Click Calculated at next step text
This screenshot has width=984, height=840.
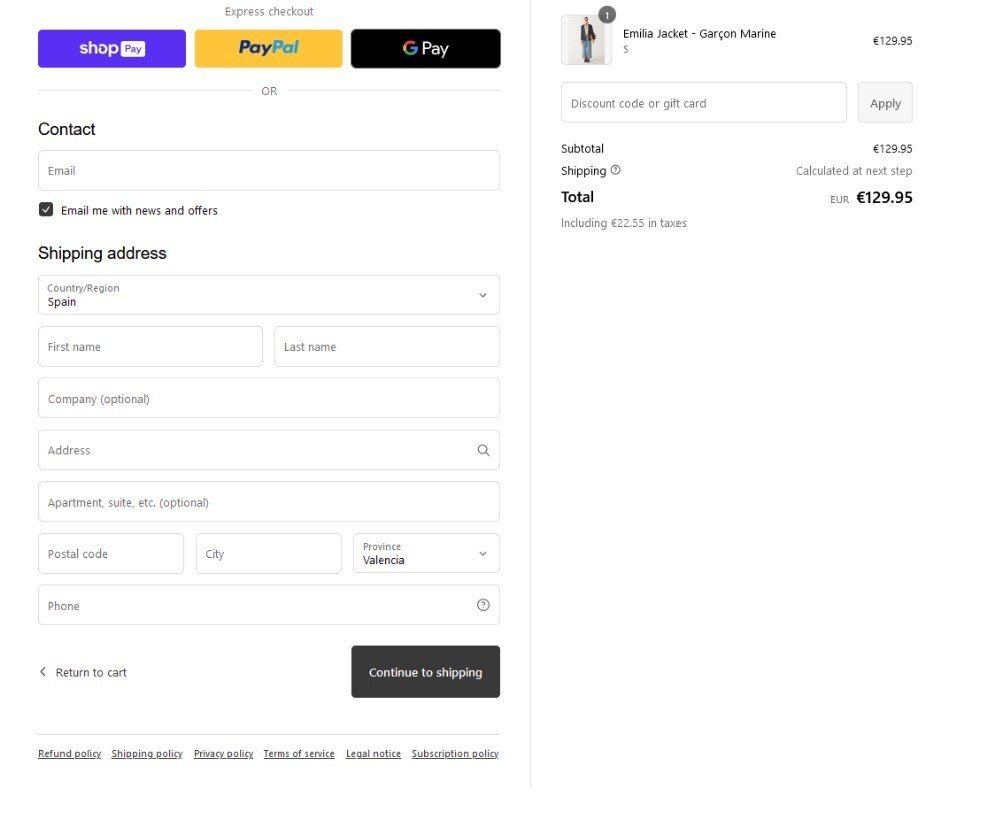point(853,171)
